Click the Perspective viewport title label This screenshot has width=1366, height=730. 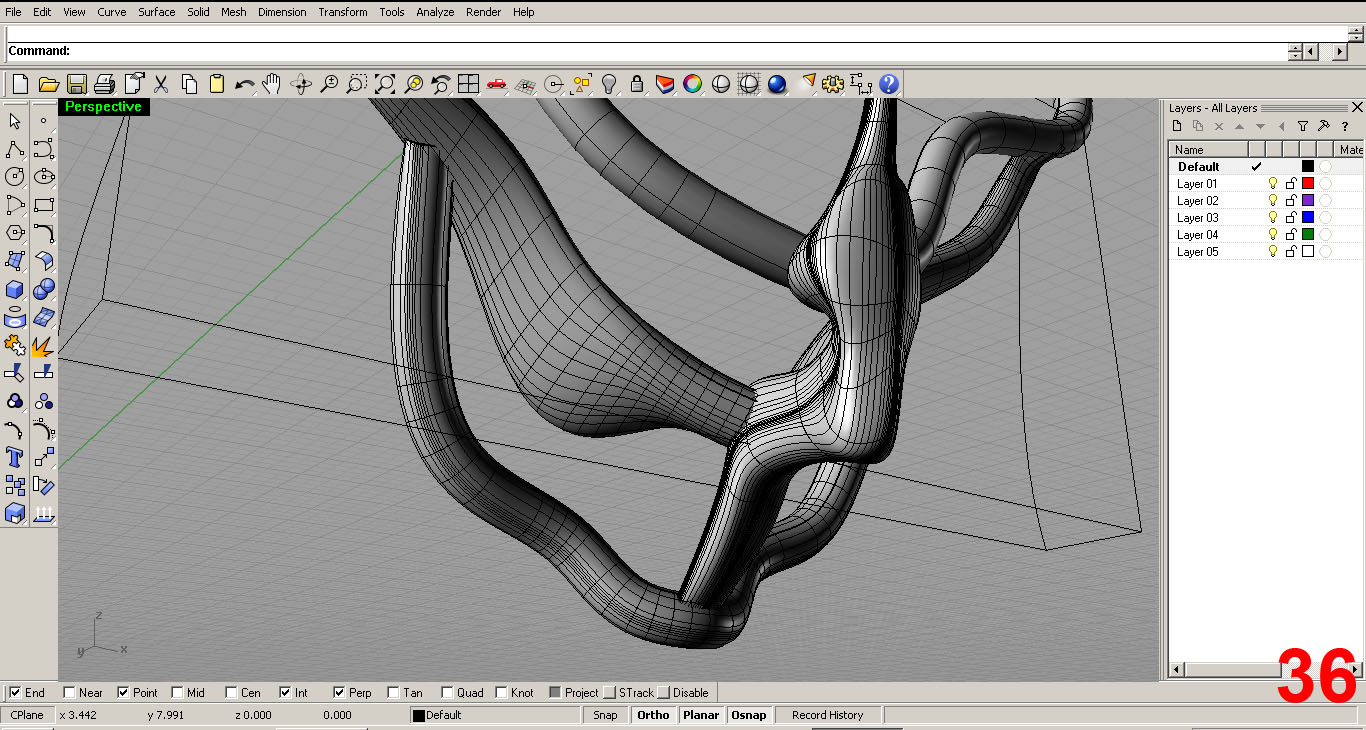click(103, 107)
